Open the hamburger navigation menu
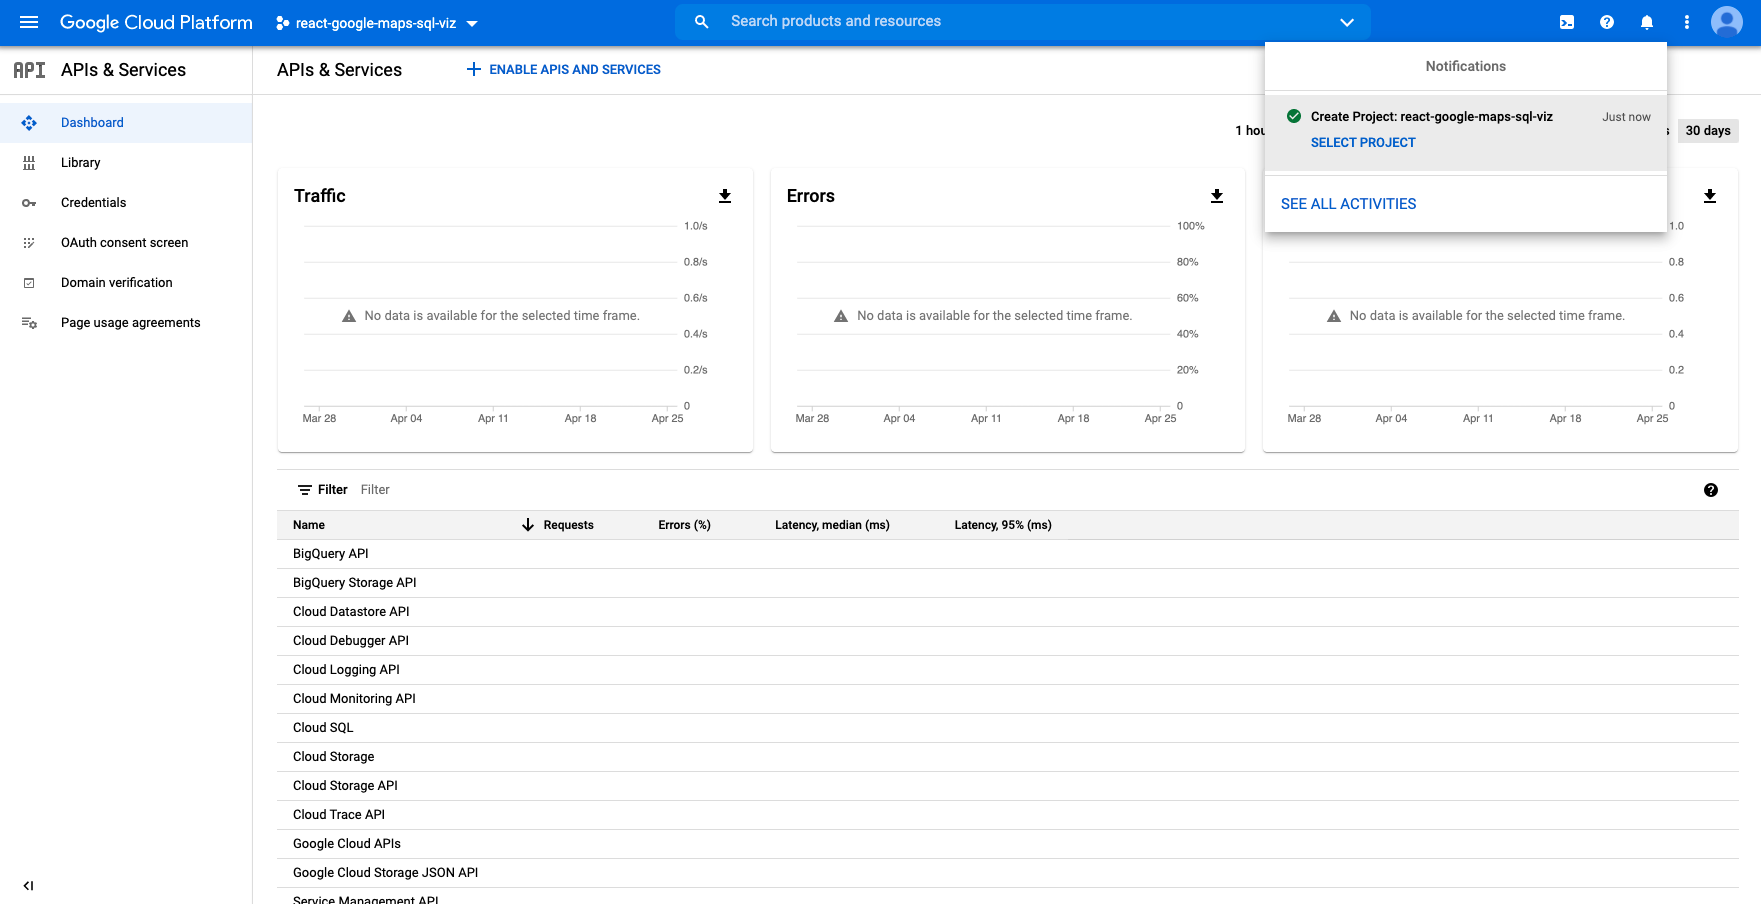The image size is (1761, 904). [x=29, y=22]
